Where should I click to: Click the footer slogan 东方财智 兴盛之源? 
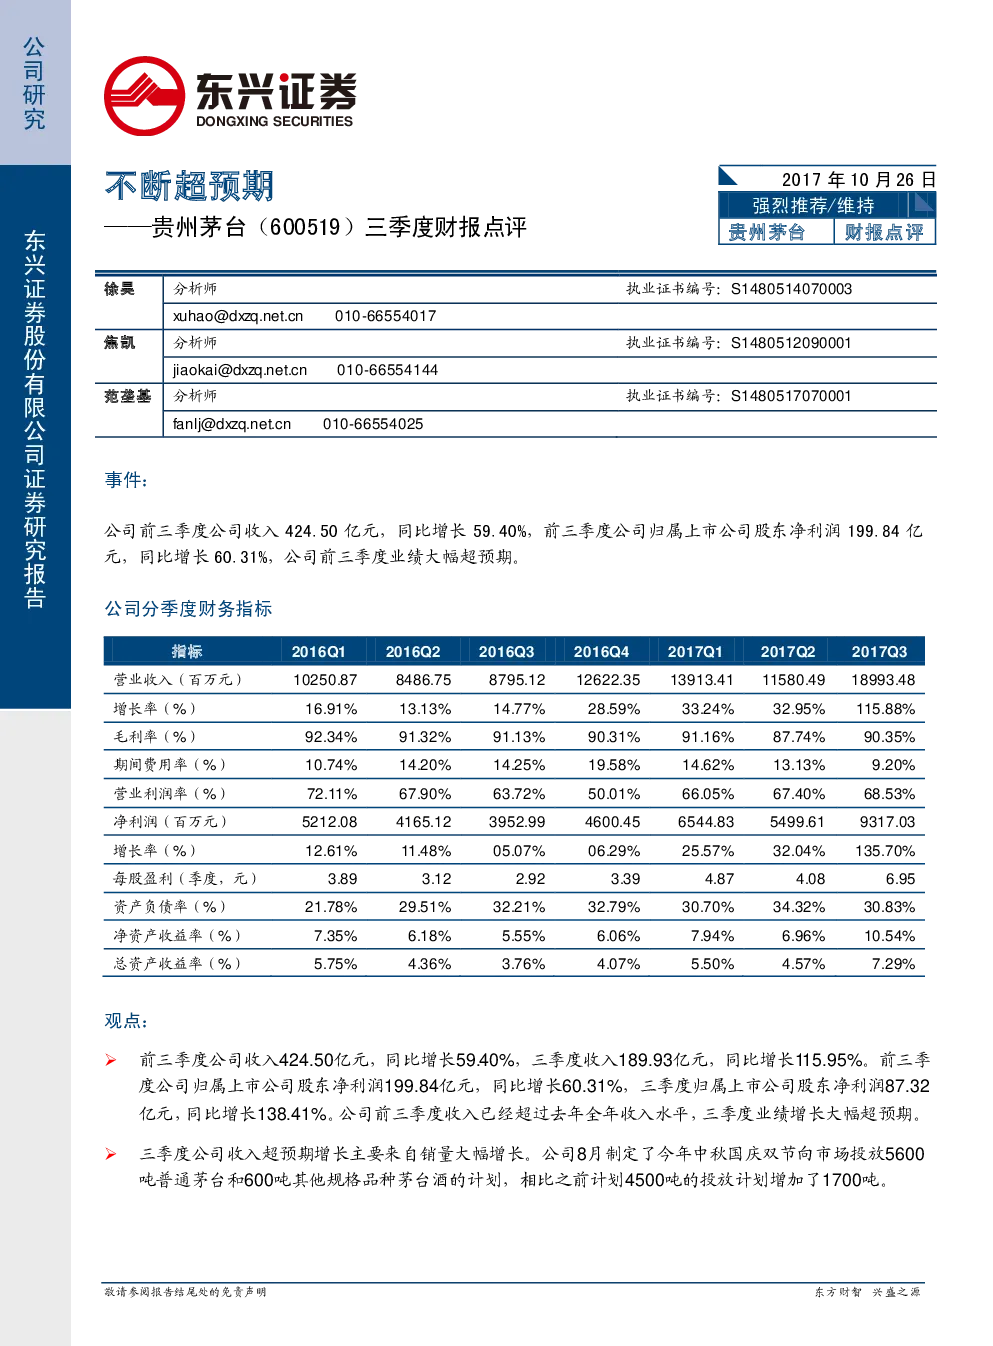(867, 1292)
